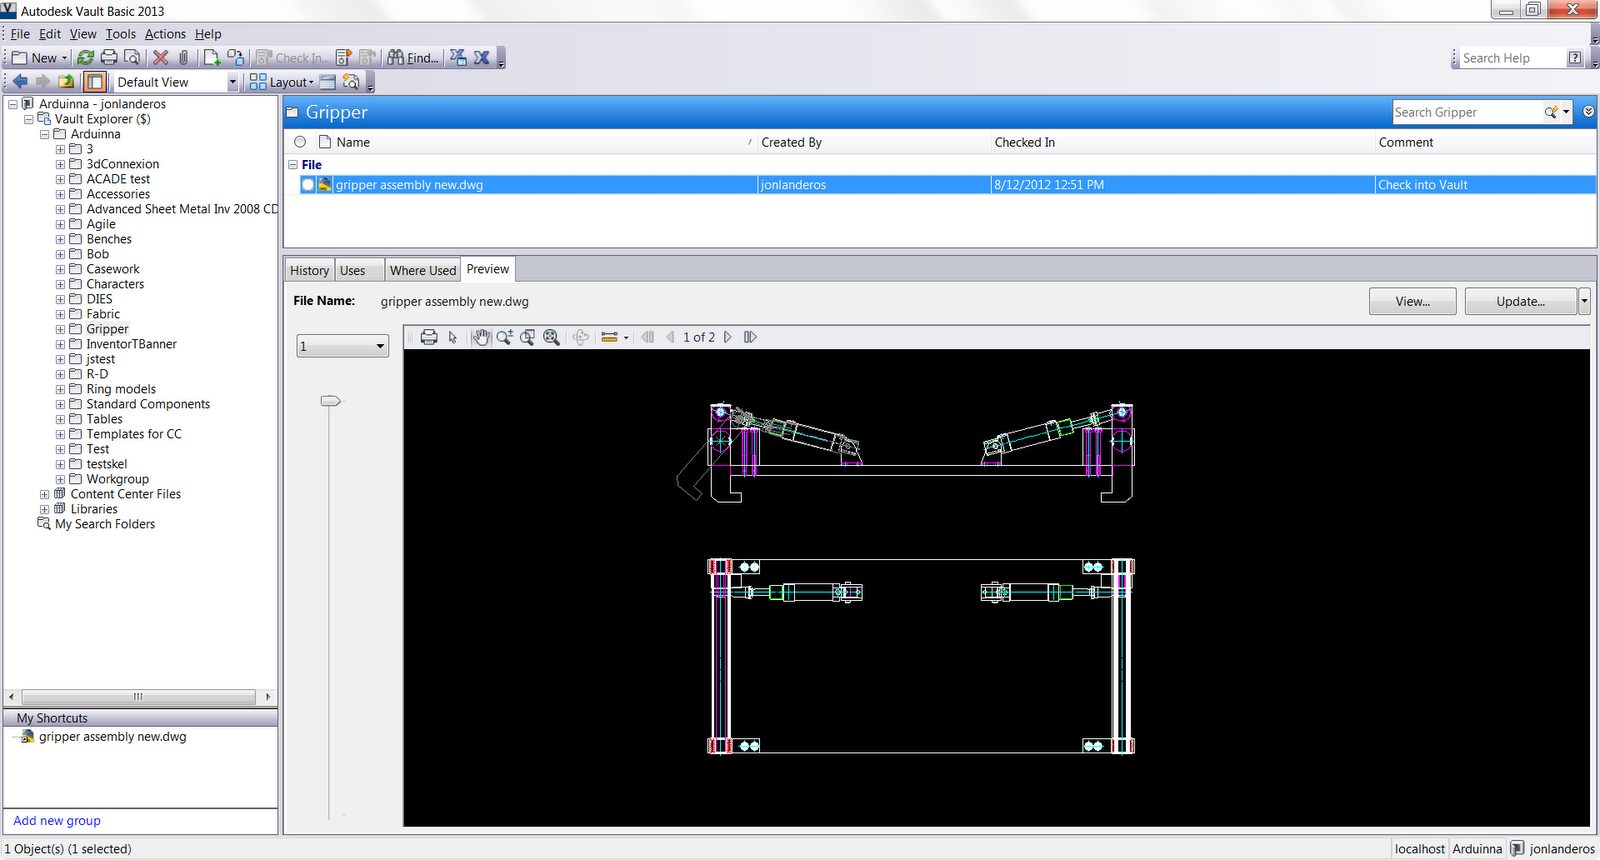Open the Edit menu
Image resolution: width=1600 pixels, height=860 pixels.
click(50, 34)
